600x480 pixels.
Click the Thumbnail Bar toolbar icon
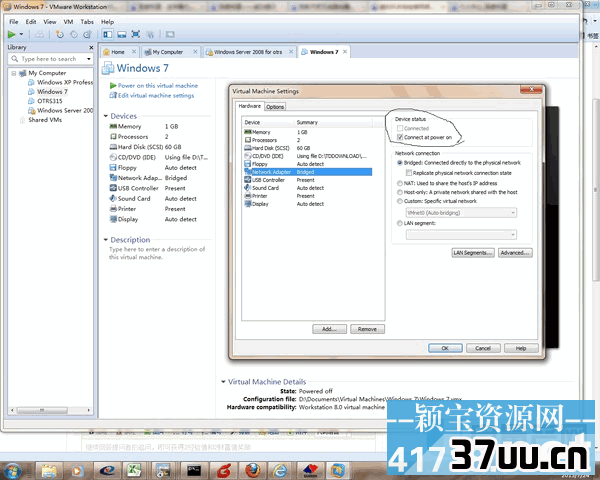(x=122, y=34)
